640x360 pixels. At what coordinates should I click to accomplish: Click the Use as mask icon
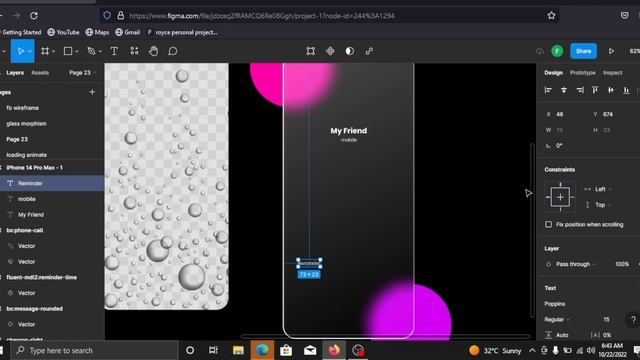350,51
